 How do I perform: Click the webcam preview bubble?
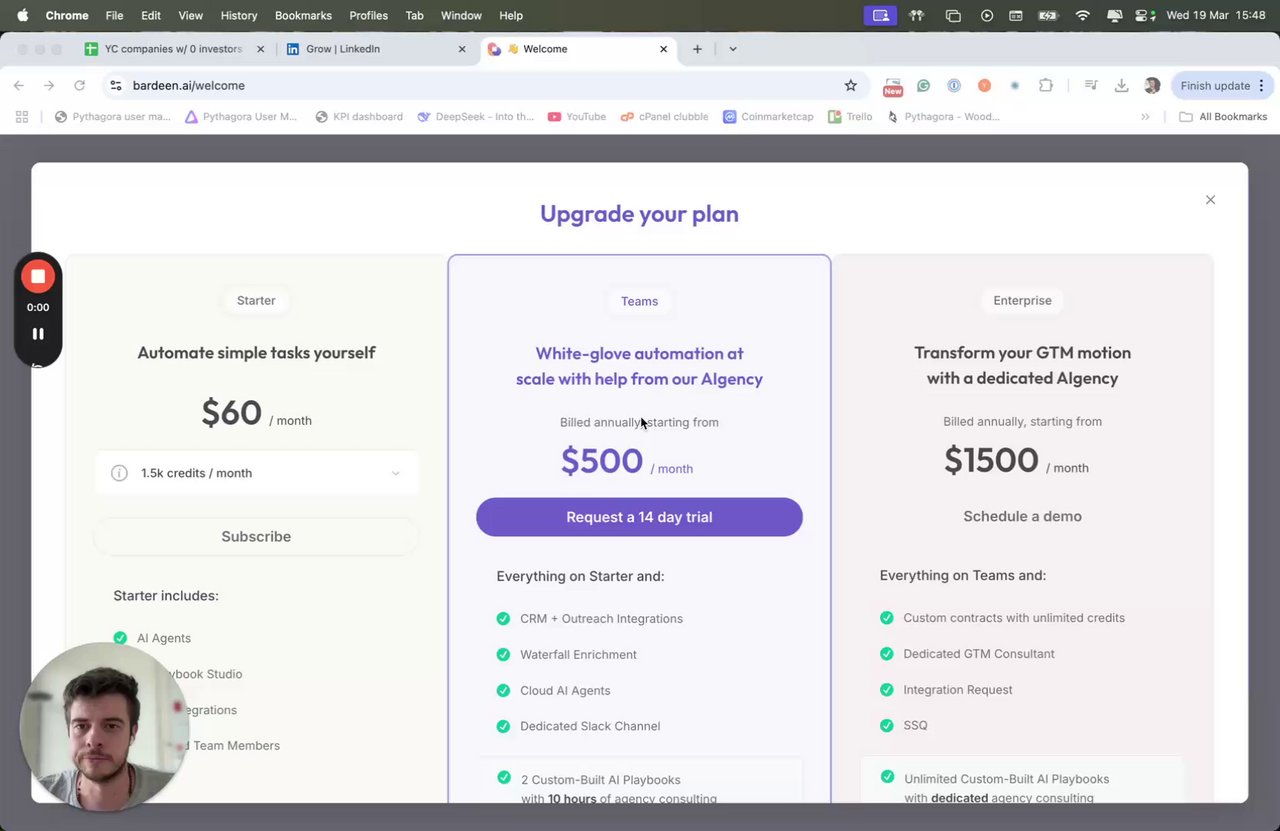[103, 727]
